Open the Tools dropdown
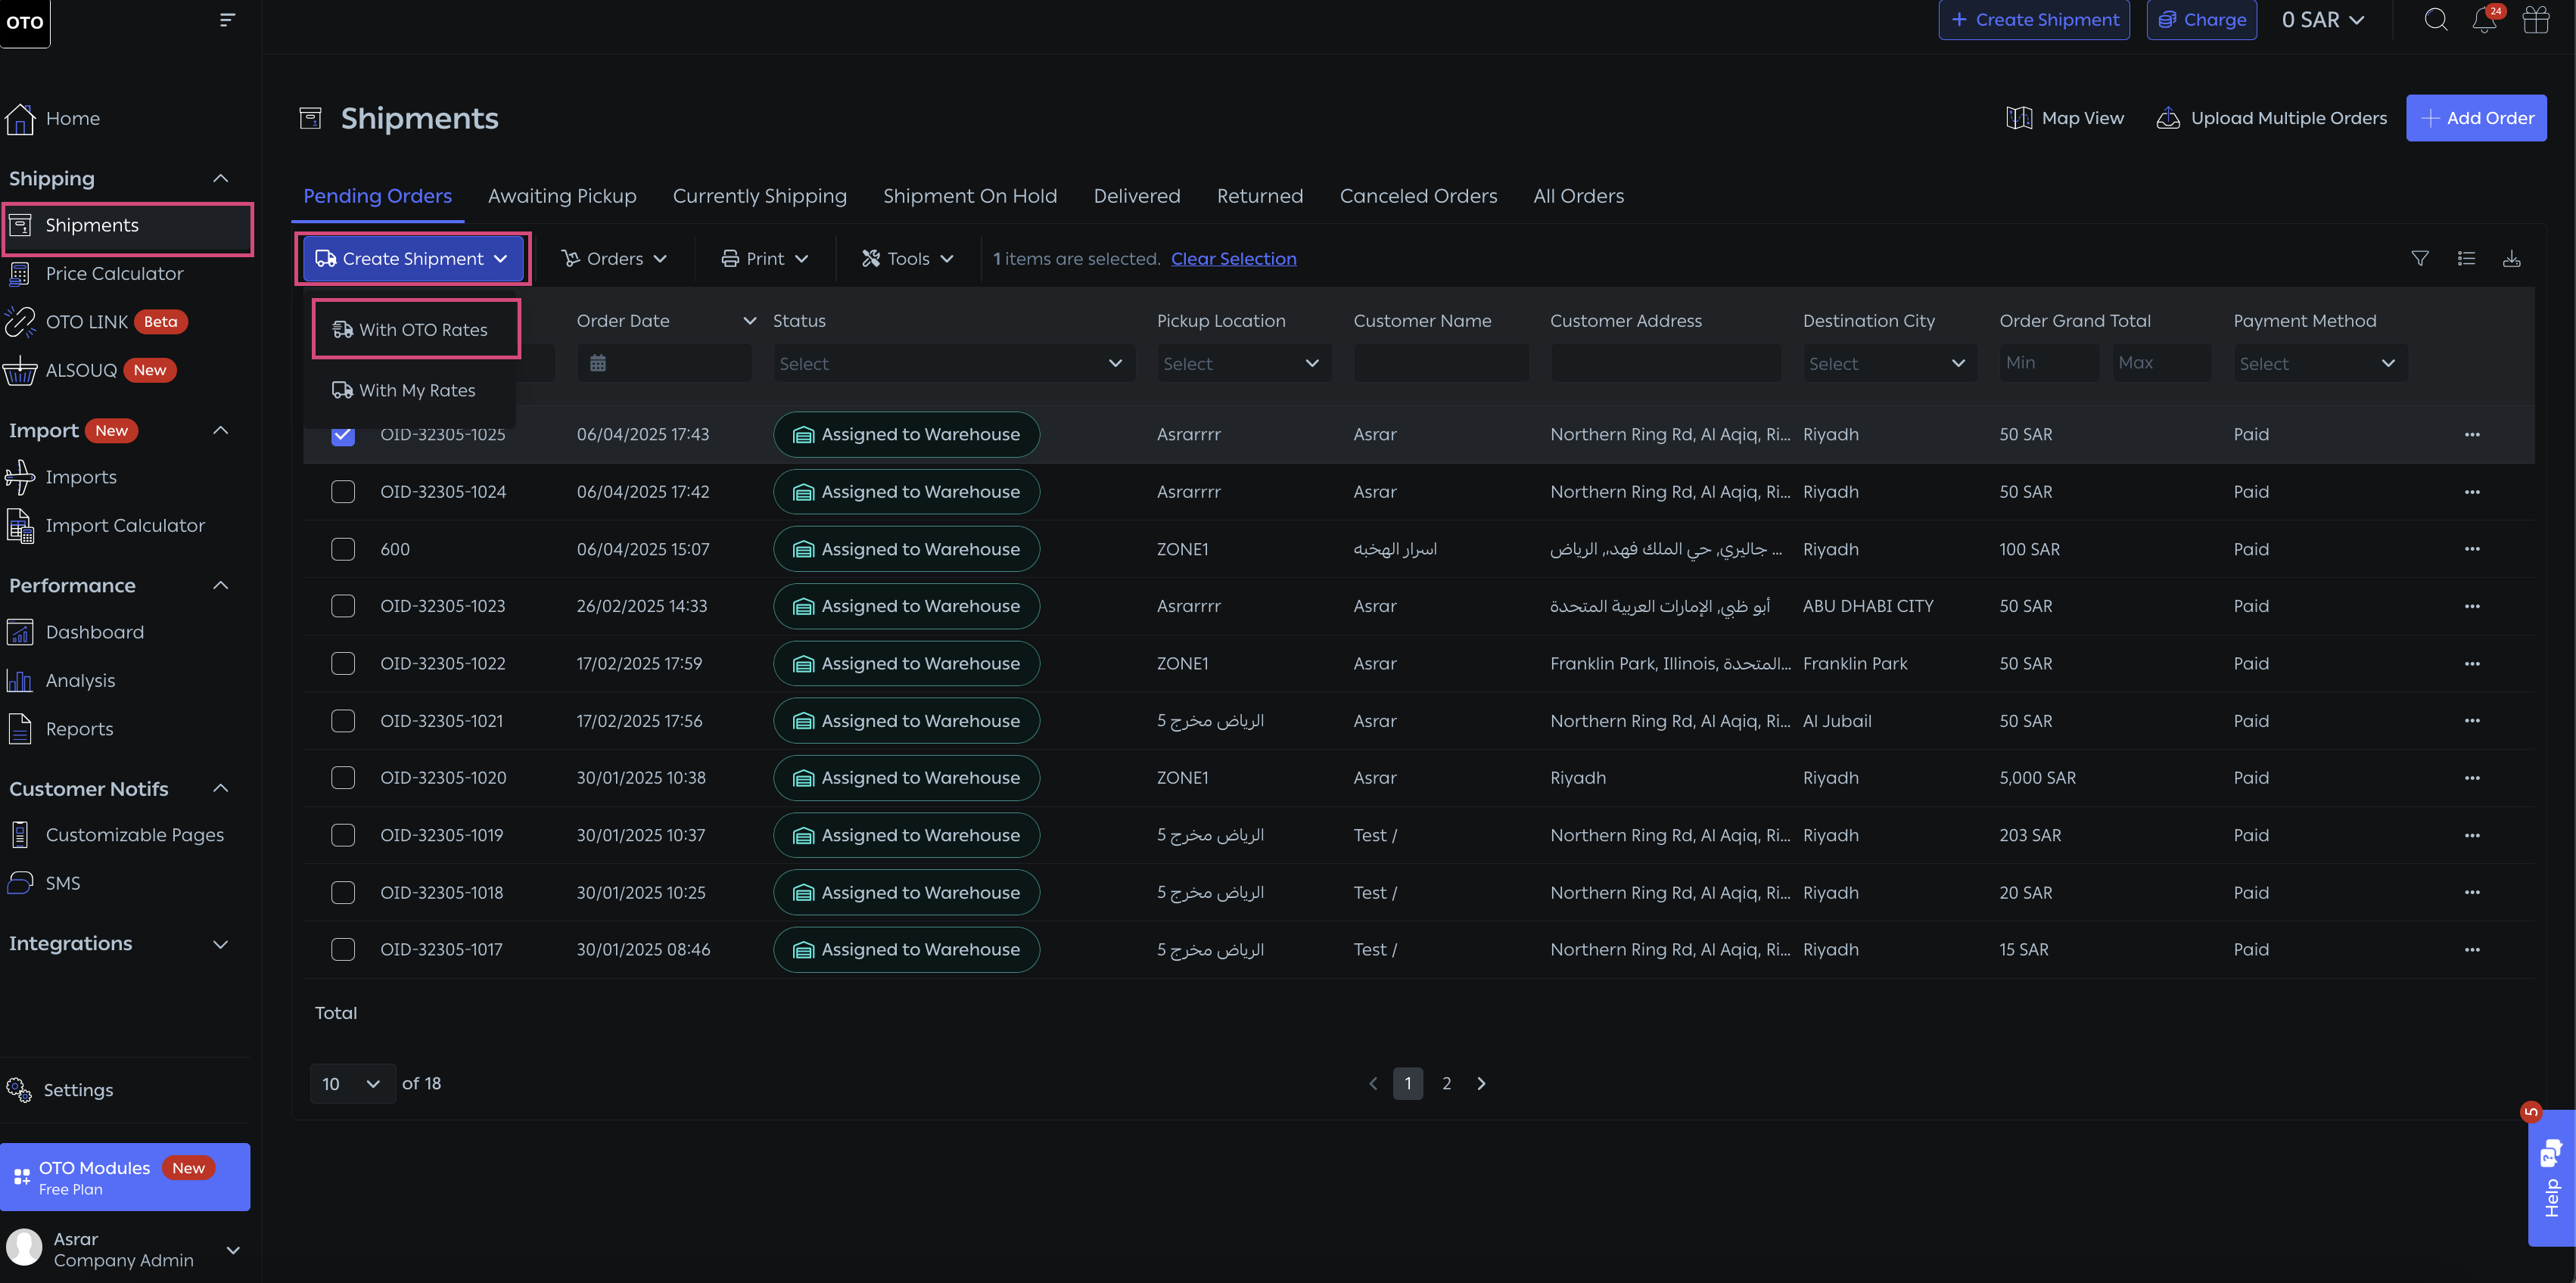This screenshot has height=1283, width=2576. (907, 259)
